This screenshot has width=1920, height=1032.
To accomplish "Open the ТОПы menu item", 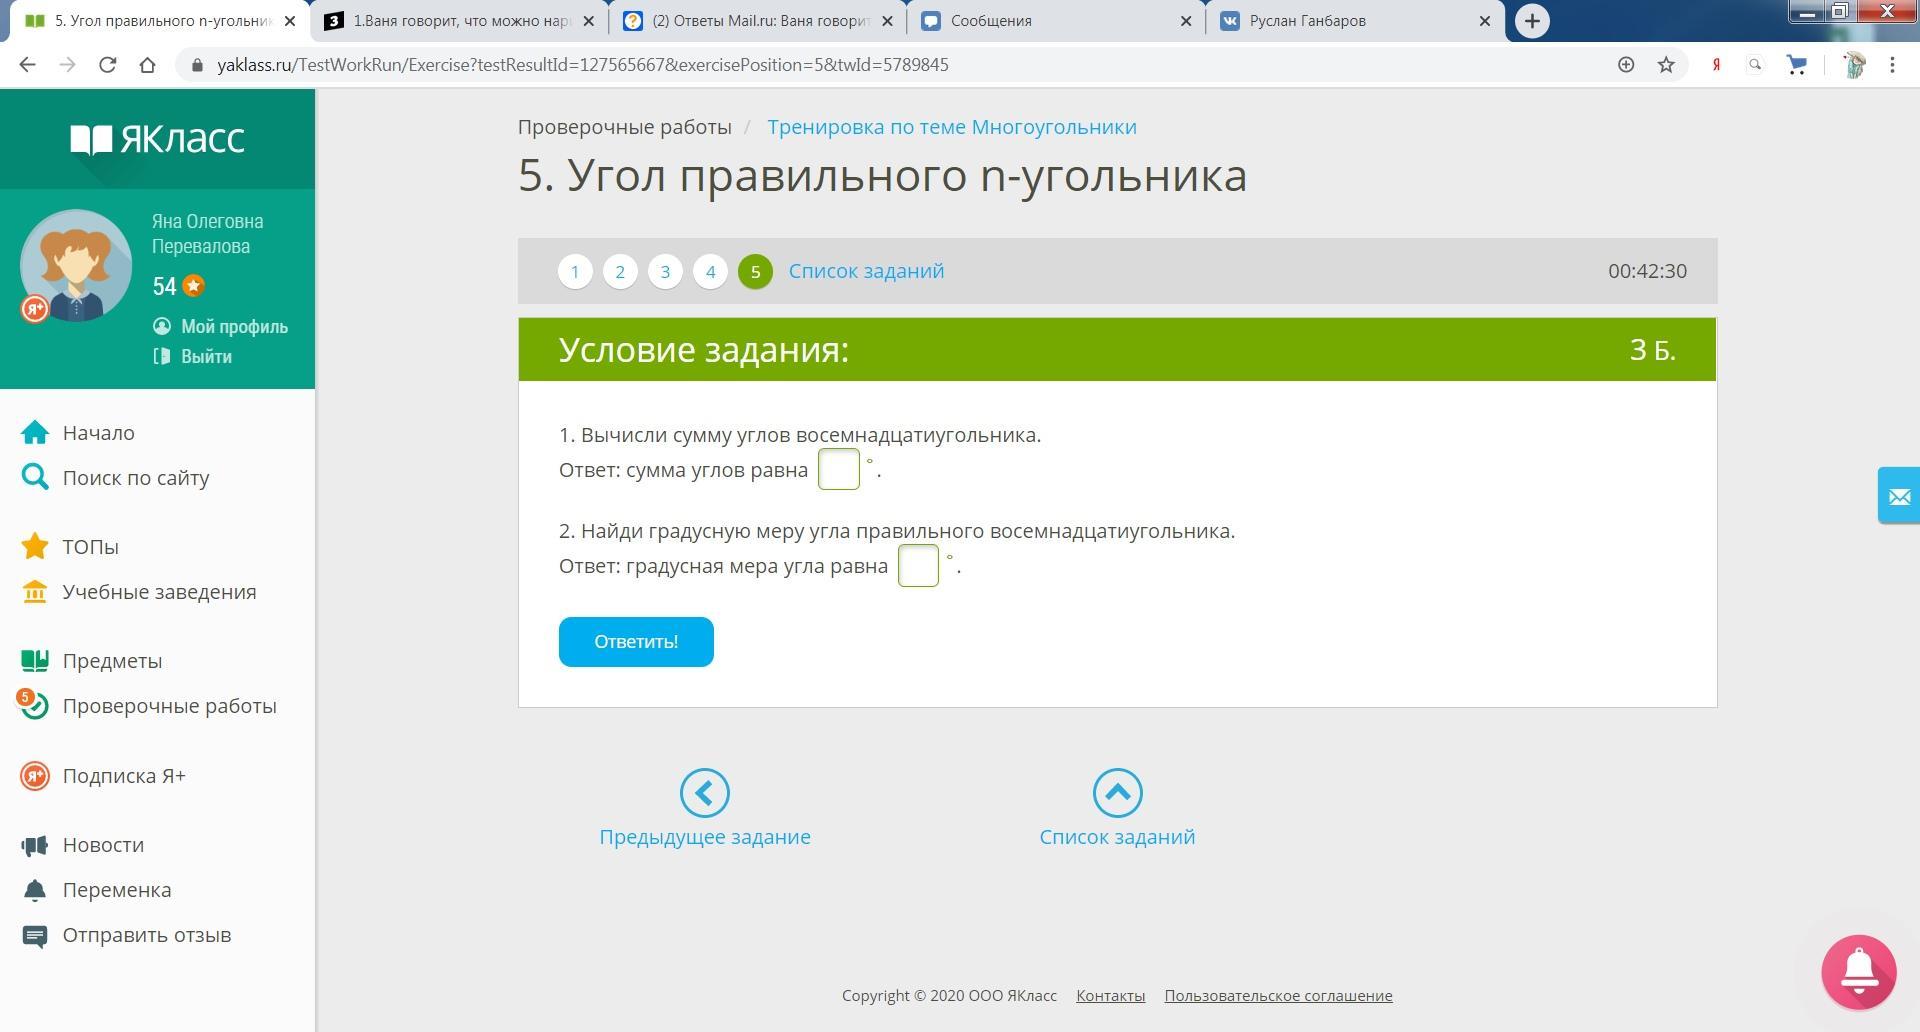I will [91, 547].
